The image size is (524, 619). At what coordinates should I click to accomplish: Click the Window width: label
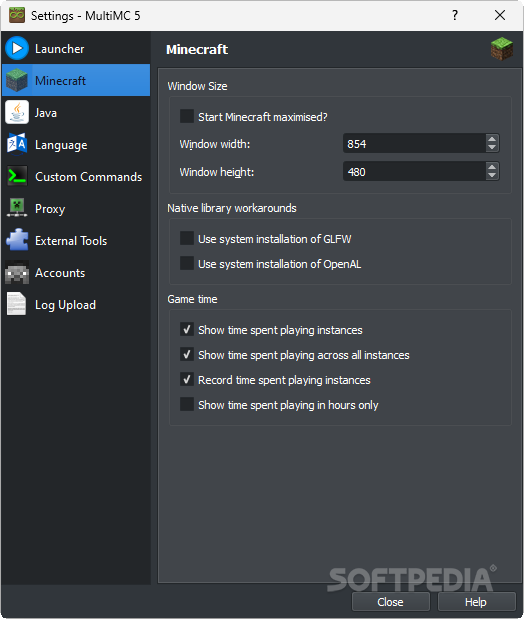[215, 144]
